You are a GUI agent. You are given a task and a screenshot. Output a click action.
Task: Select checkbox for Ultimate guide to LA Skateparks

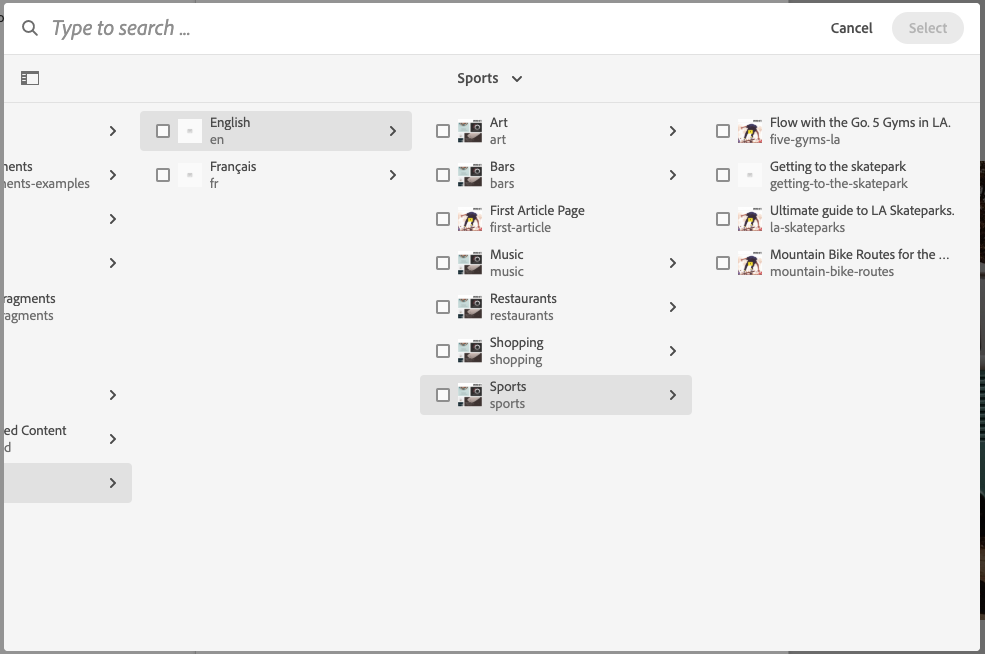pos(723,219)
